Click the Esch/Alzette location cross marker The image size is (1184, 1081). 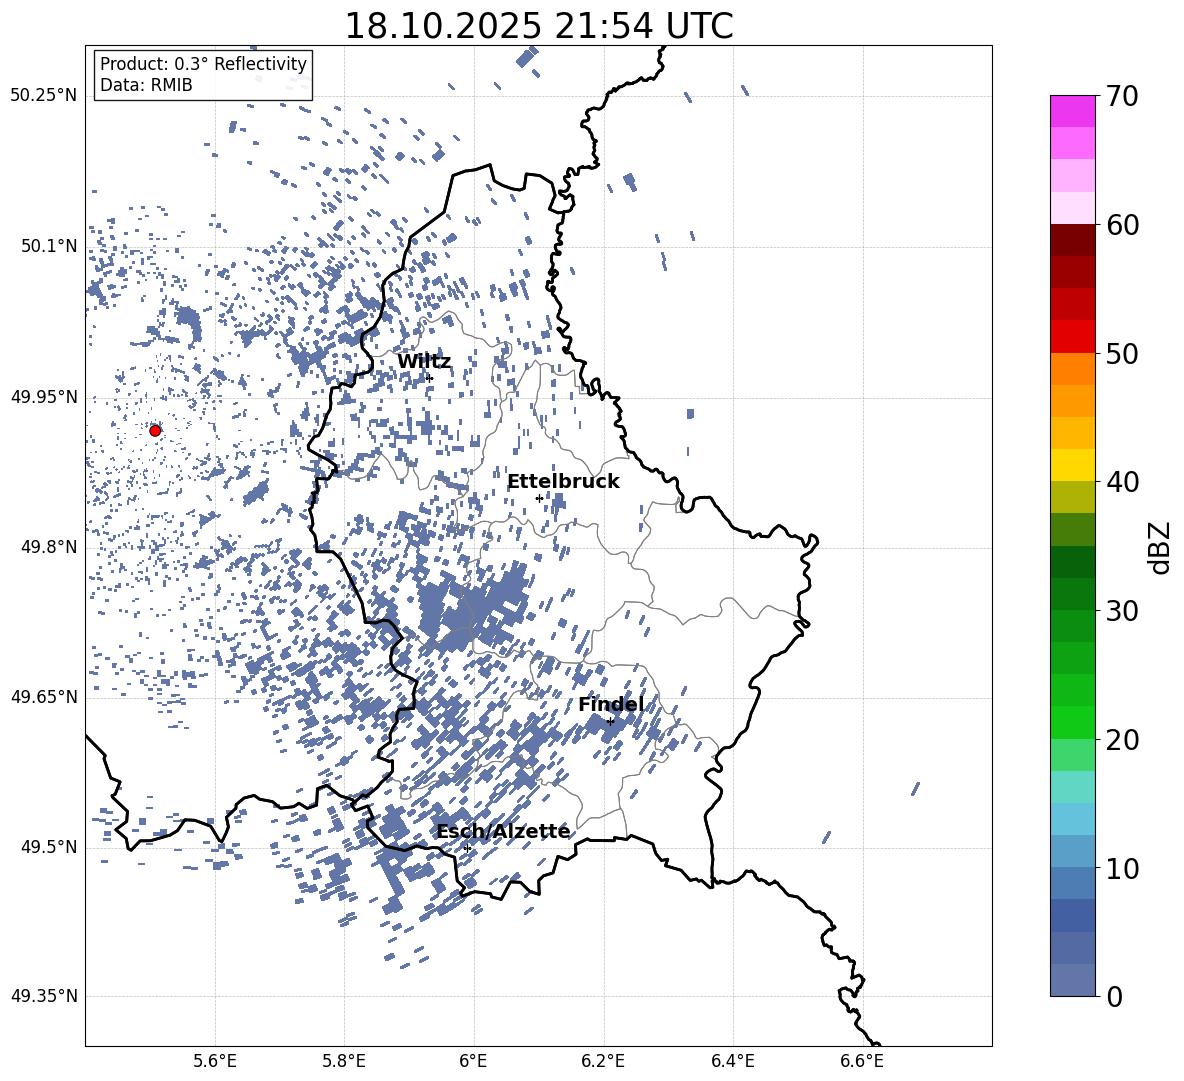point(467,848)
